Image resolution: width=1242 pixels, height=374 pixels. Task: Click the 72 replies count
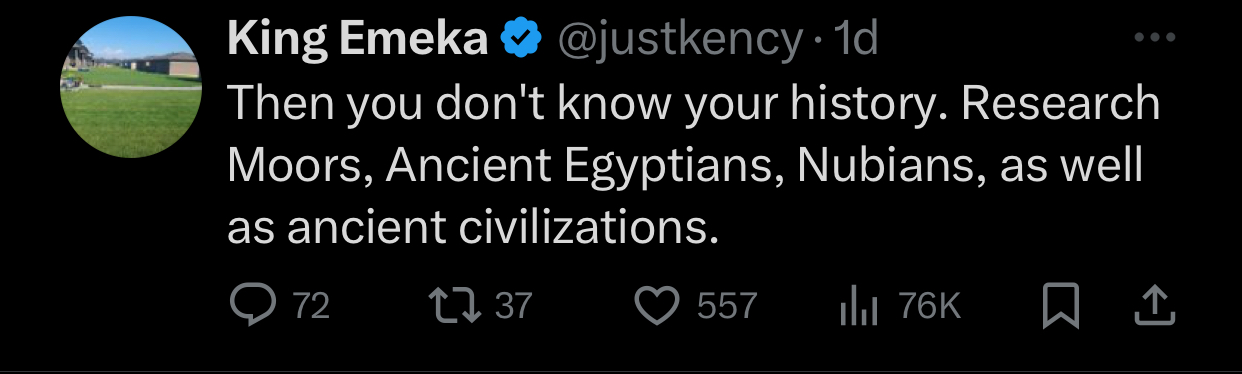(x=310, y=306)
